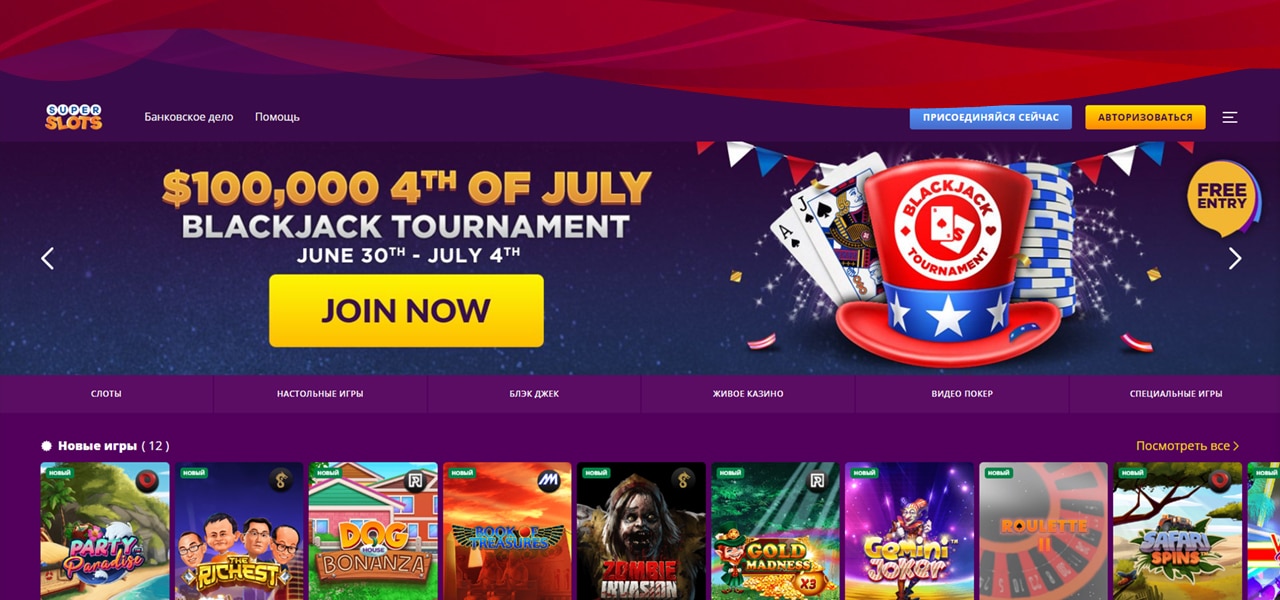The height and width of the screenshot is (600, 1280).
Task: Click the Авторизоваться button
Action: click(1145, 117)
